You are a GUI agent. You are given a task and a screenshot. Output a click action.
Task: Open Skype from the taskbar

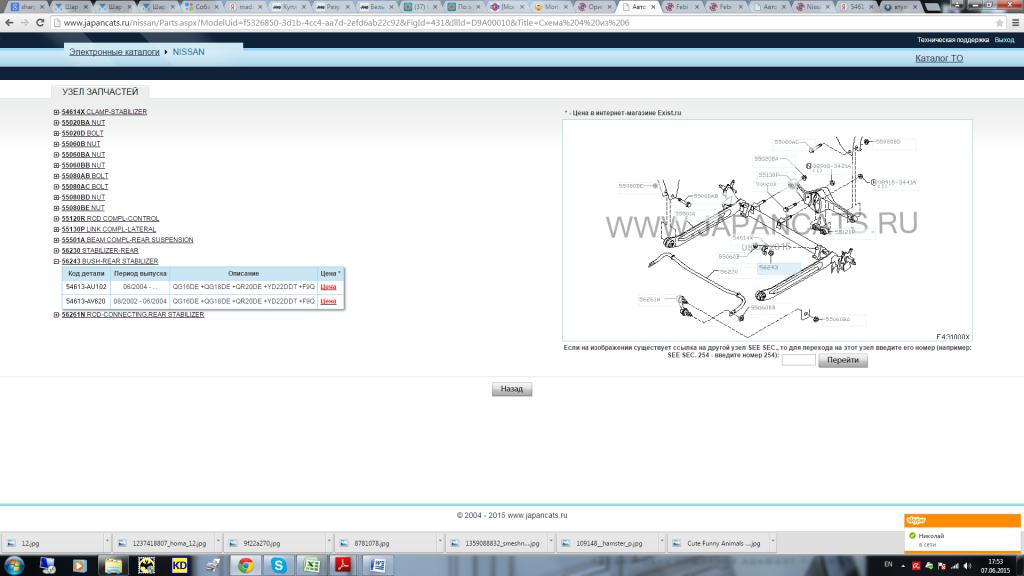[279, 566]
